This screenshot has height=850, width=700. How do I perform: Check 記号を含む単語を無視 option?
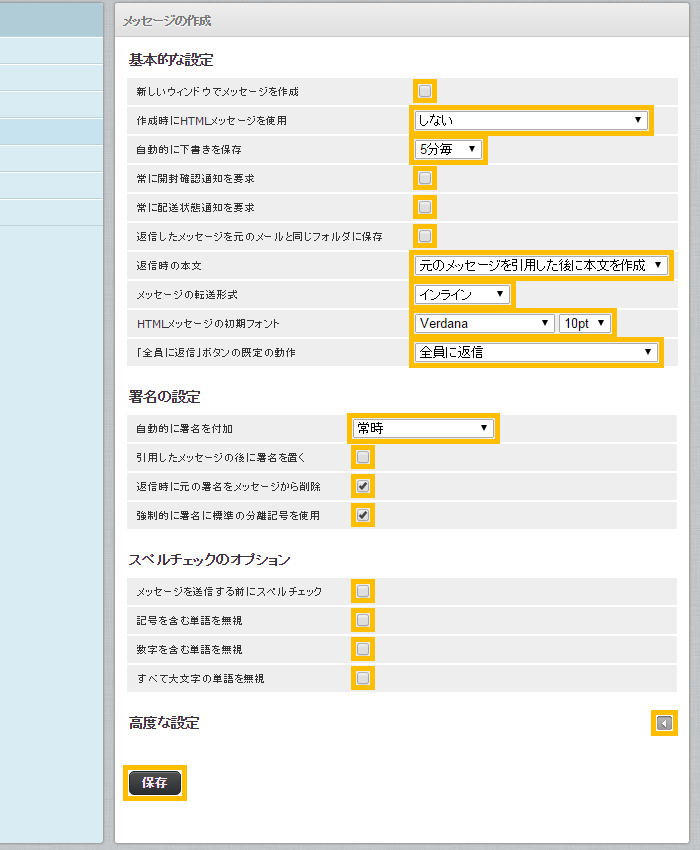click(363, 620)
